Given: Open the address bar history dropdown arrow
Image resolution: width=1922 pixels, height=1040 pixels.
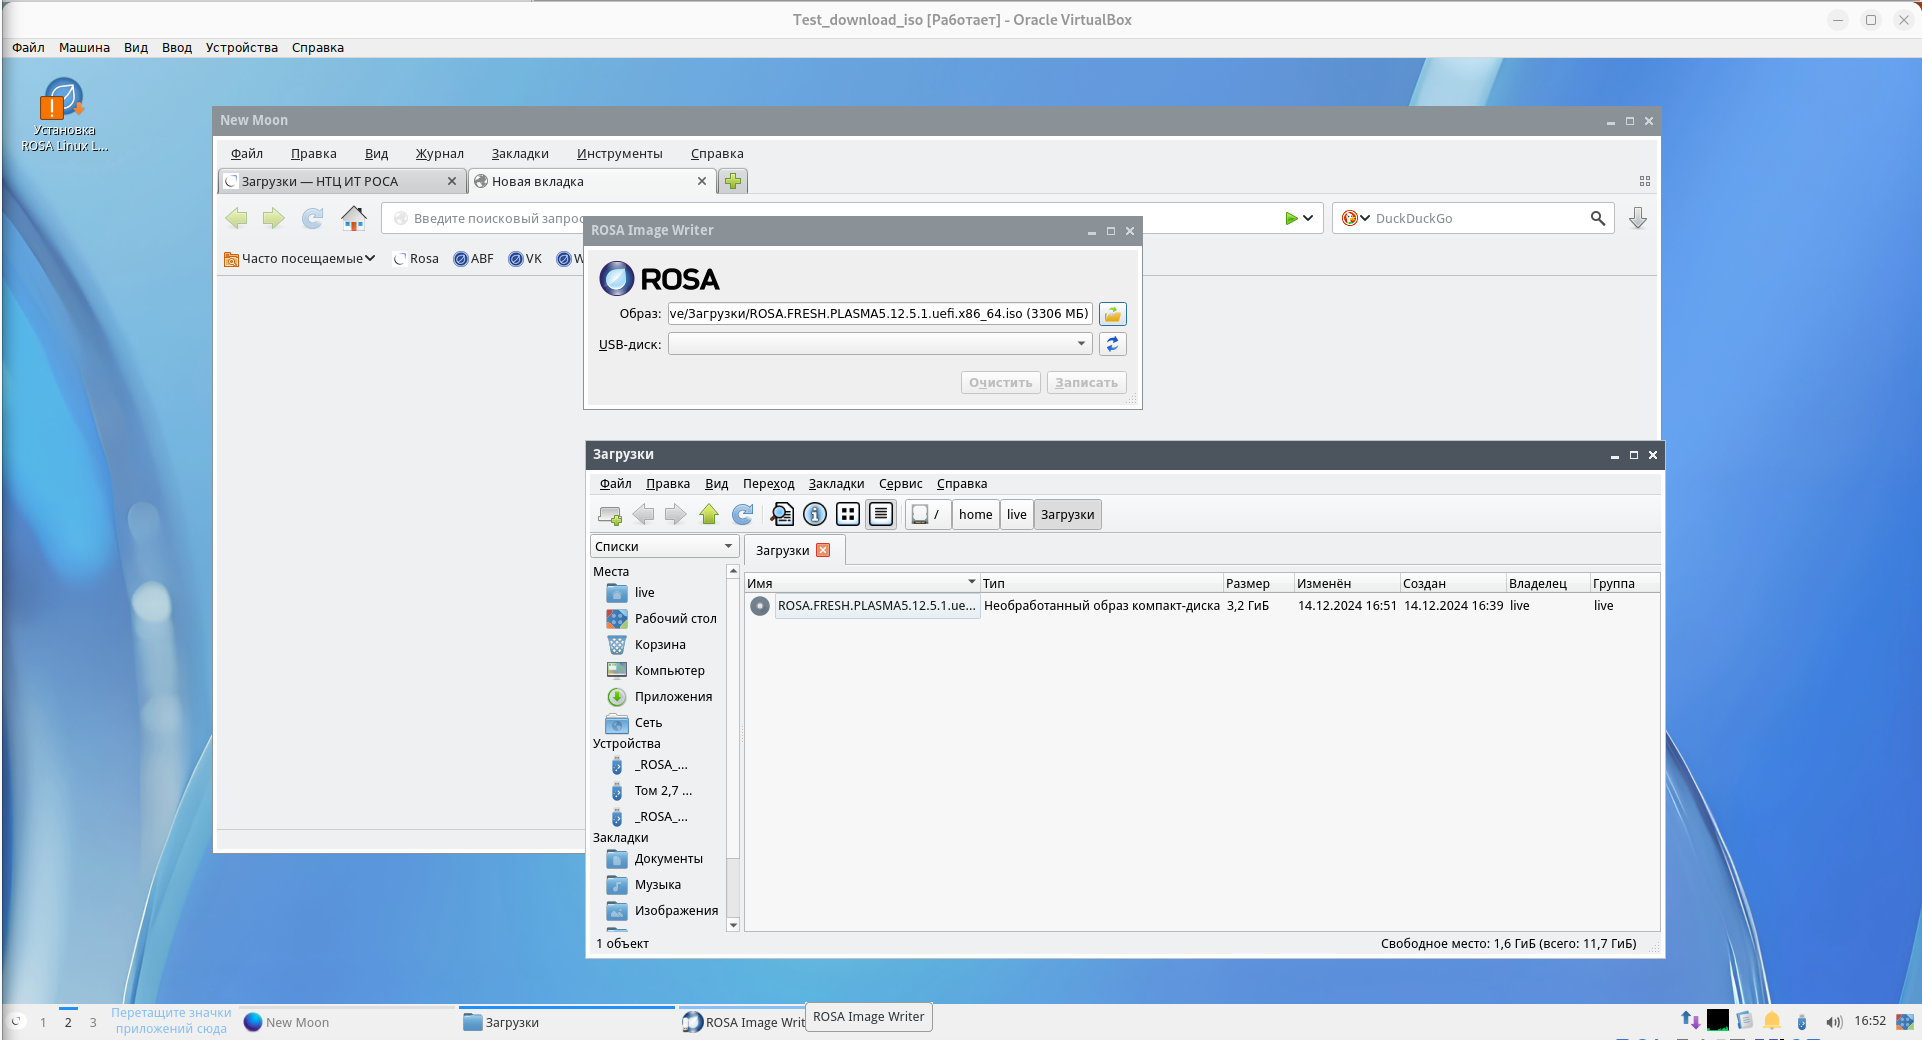Looking at the screenshot, I should (x=1308, y=218).
